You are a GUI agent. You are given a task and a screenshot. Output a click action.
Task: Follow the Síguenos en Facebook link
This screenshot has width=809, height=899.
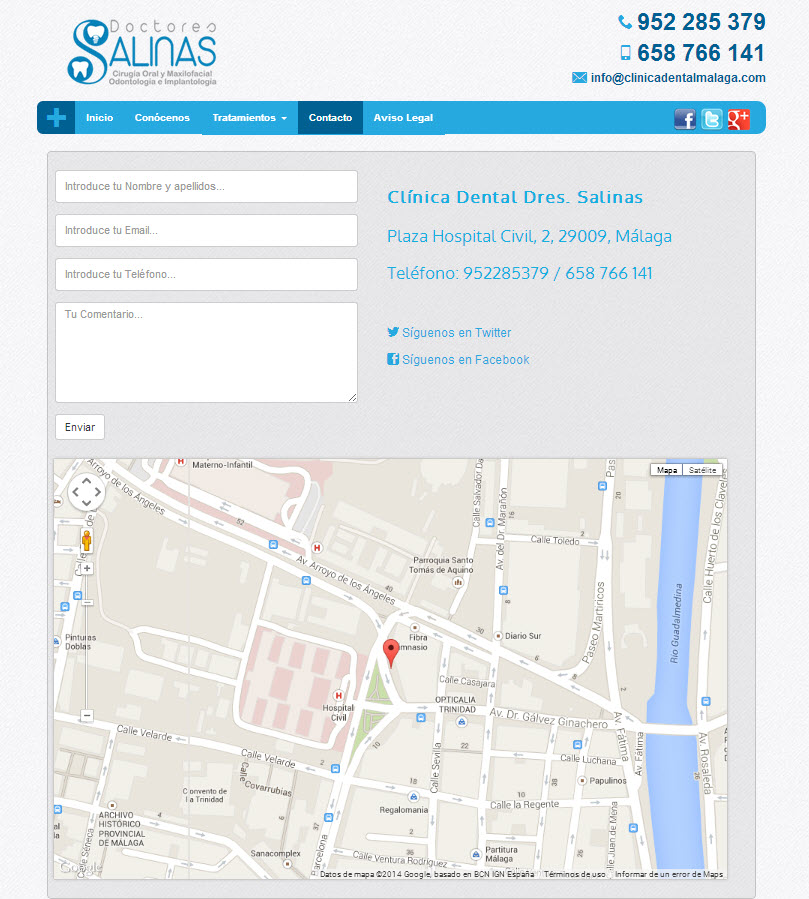(465, 360)
